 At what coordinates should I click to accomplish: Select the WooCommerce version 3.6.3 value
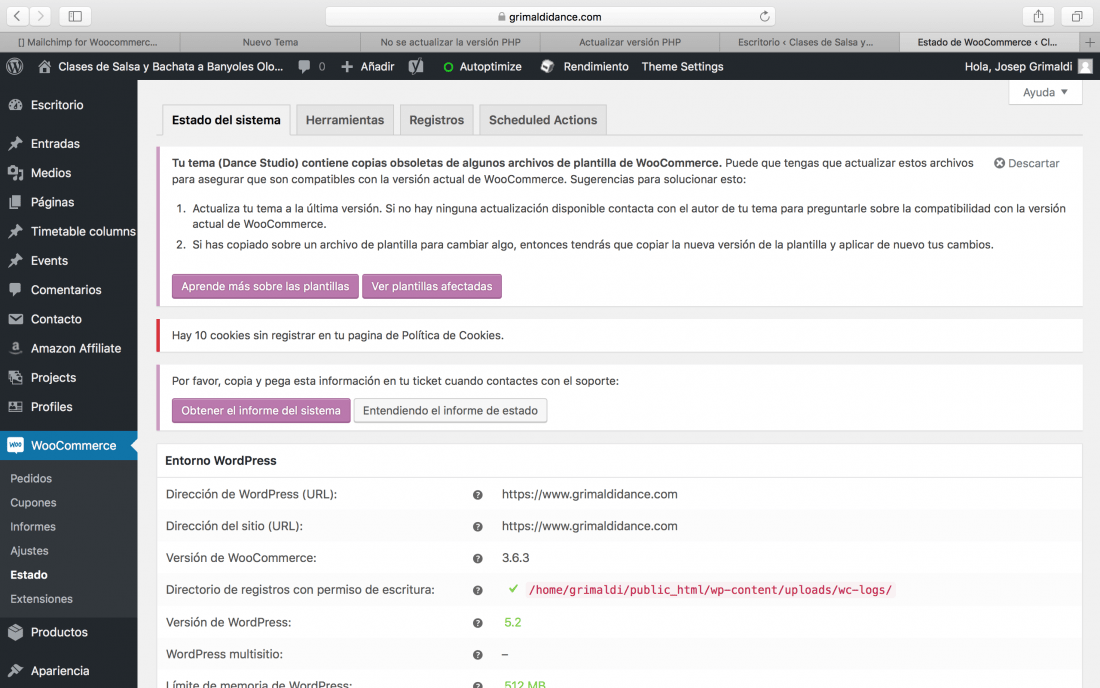click(x=516, y=558)
